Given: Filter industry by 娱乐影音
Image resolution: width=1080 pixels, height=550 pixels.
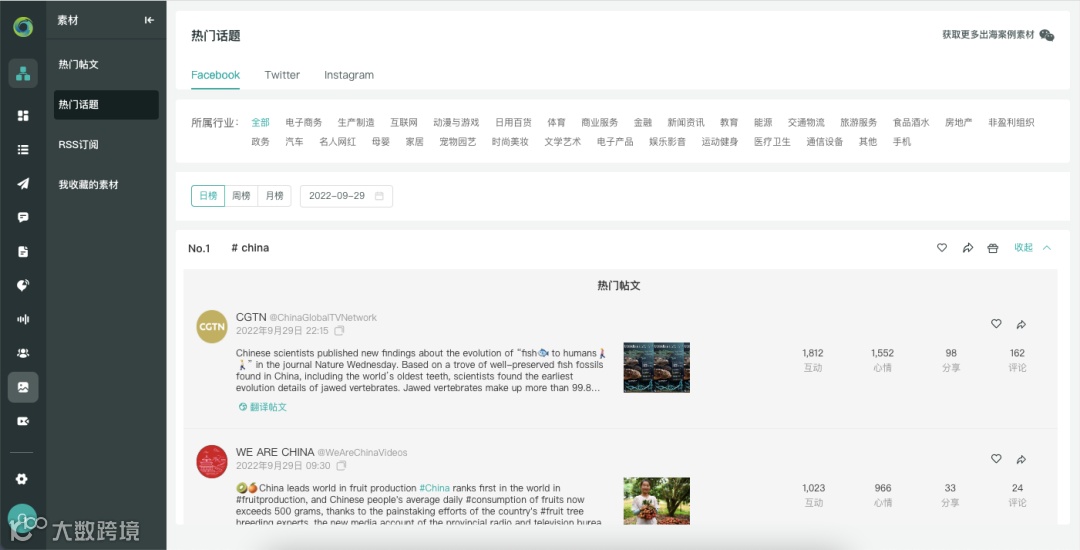Looking at the screenshot, I should pos(667,142).
